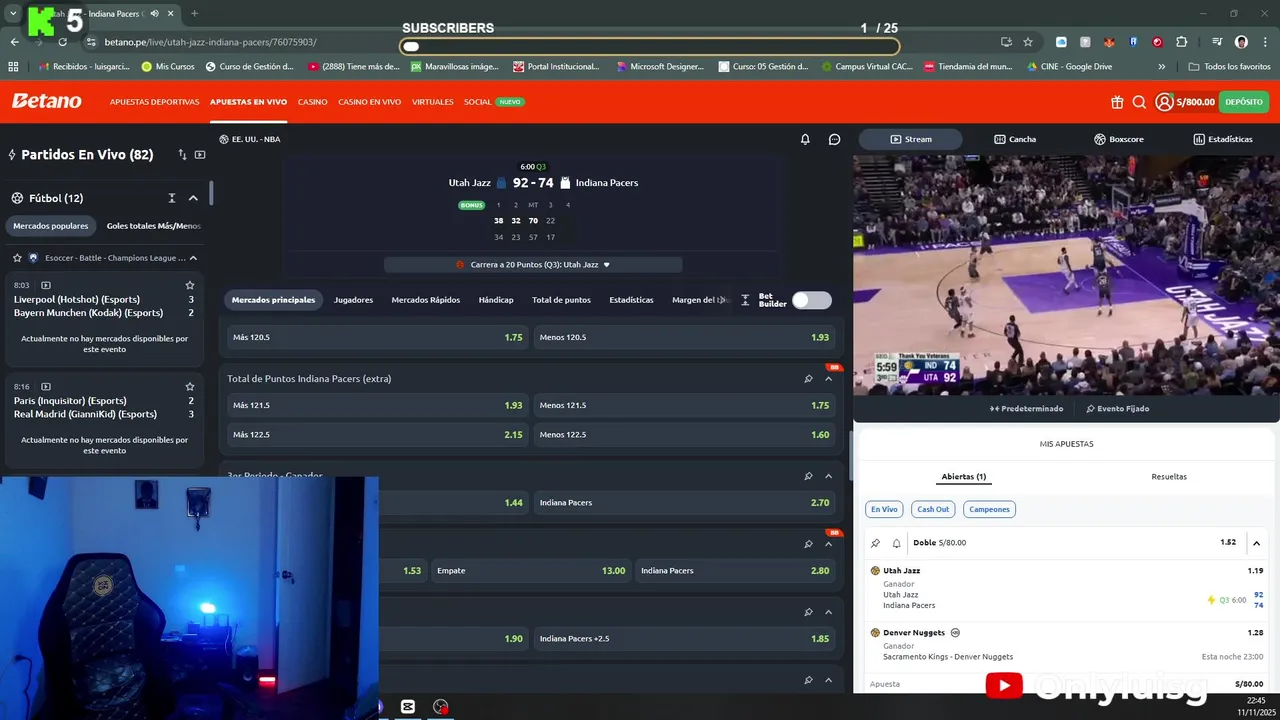The height and width of the screenshot is (720, 1280).
Task: Open the Virtuales menu item
Action: pyautogui.click(x=432, y=102)
